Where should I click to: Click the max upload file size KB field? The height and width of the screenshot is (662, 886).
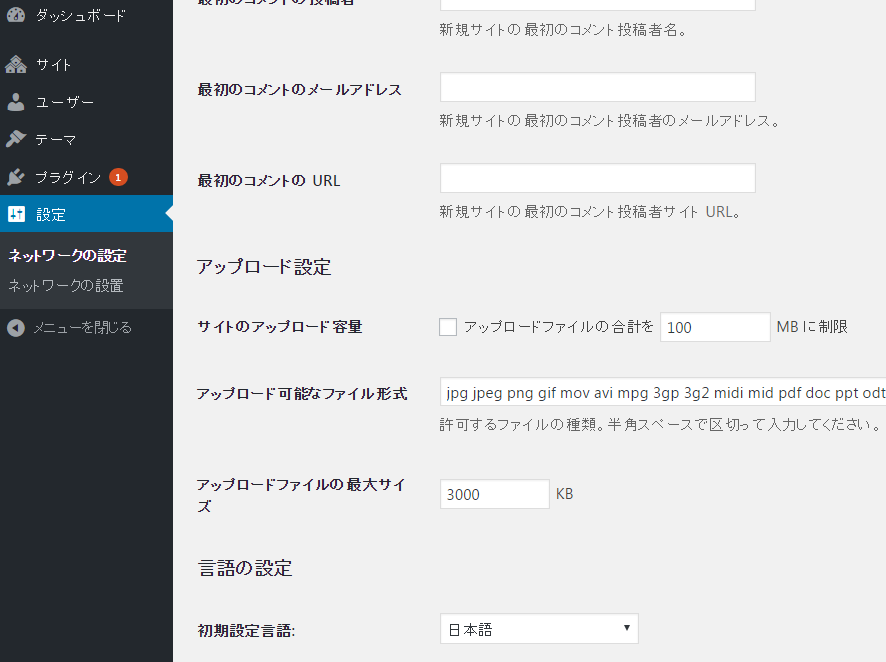pyautogui.click(x=494, y=494)
